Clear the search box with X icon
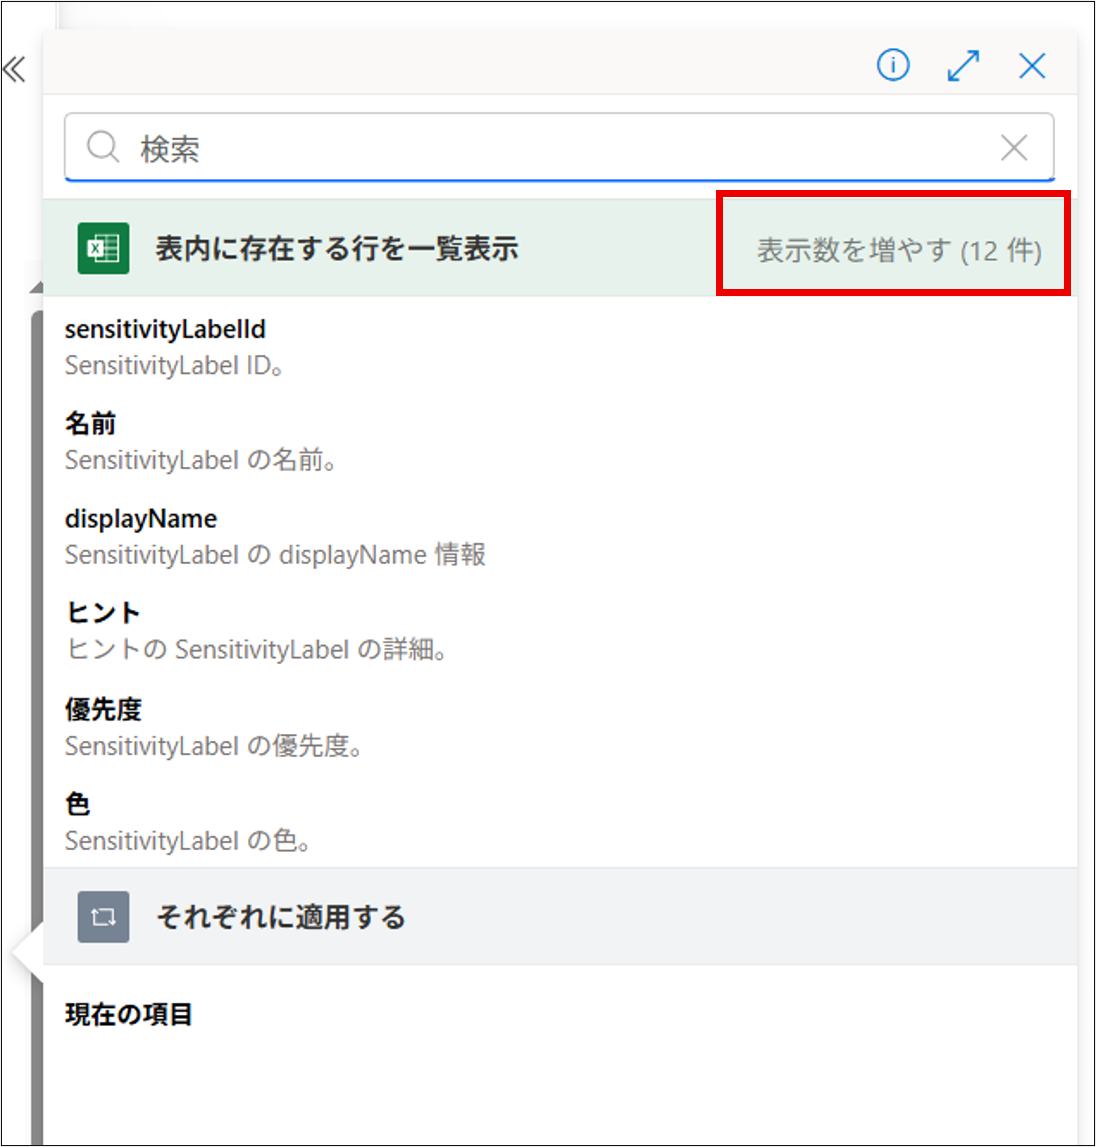 1014,148
